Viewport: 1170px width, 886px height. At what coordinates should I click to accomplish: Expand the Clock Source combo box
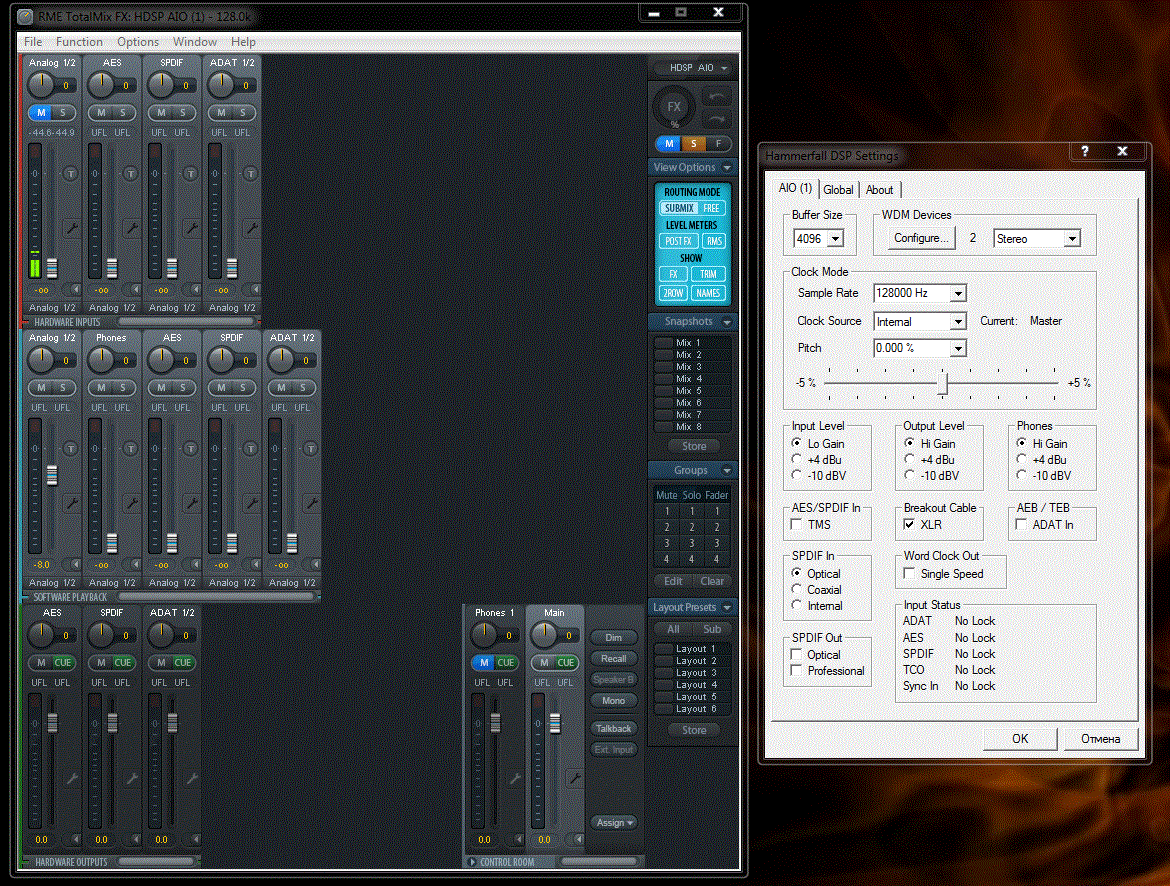tap(958, 322)
